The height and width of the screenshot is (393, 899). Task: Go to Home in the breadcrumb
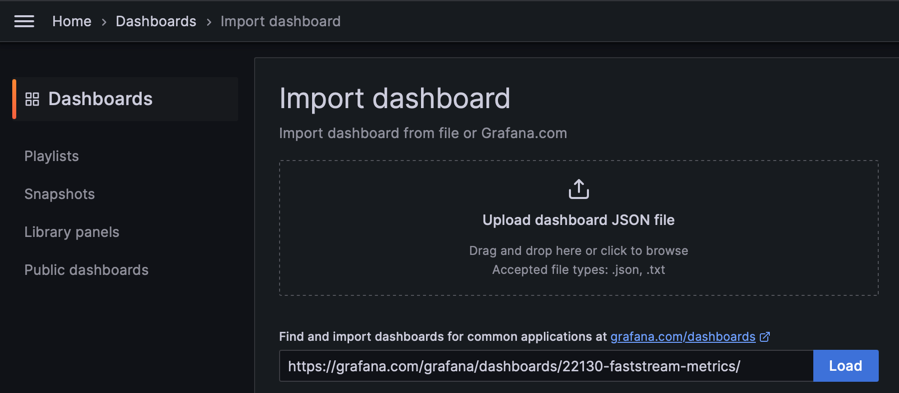[72, 22]
